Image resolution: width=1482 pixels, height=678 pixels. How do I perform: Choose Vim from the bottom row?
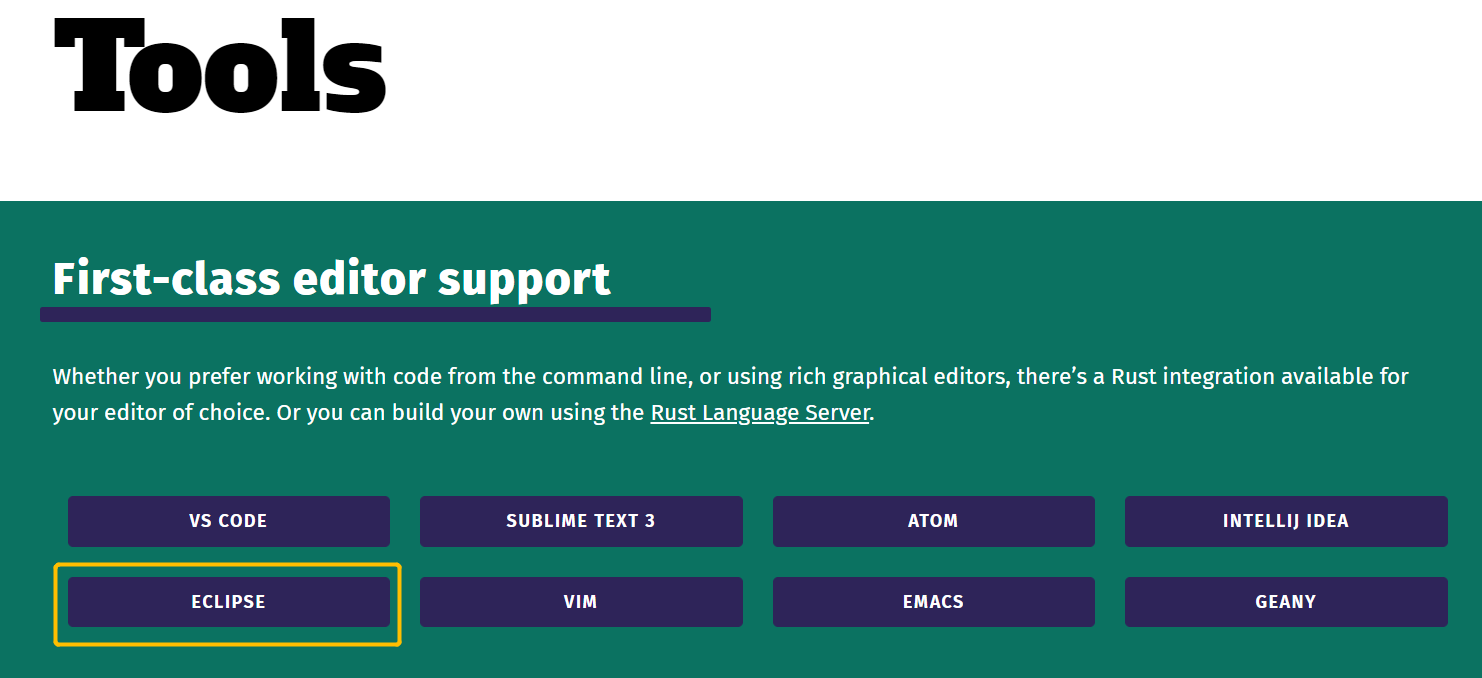pyautogui.click(x=581, y=602)
